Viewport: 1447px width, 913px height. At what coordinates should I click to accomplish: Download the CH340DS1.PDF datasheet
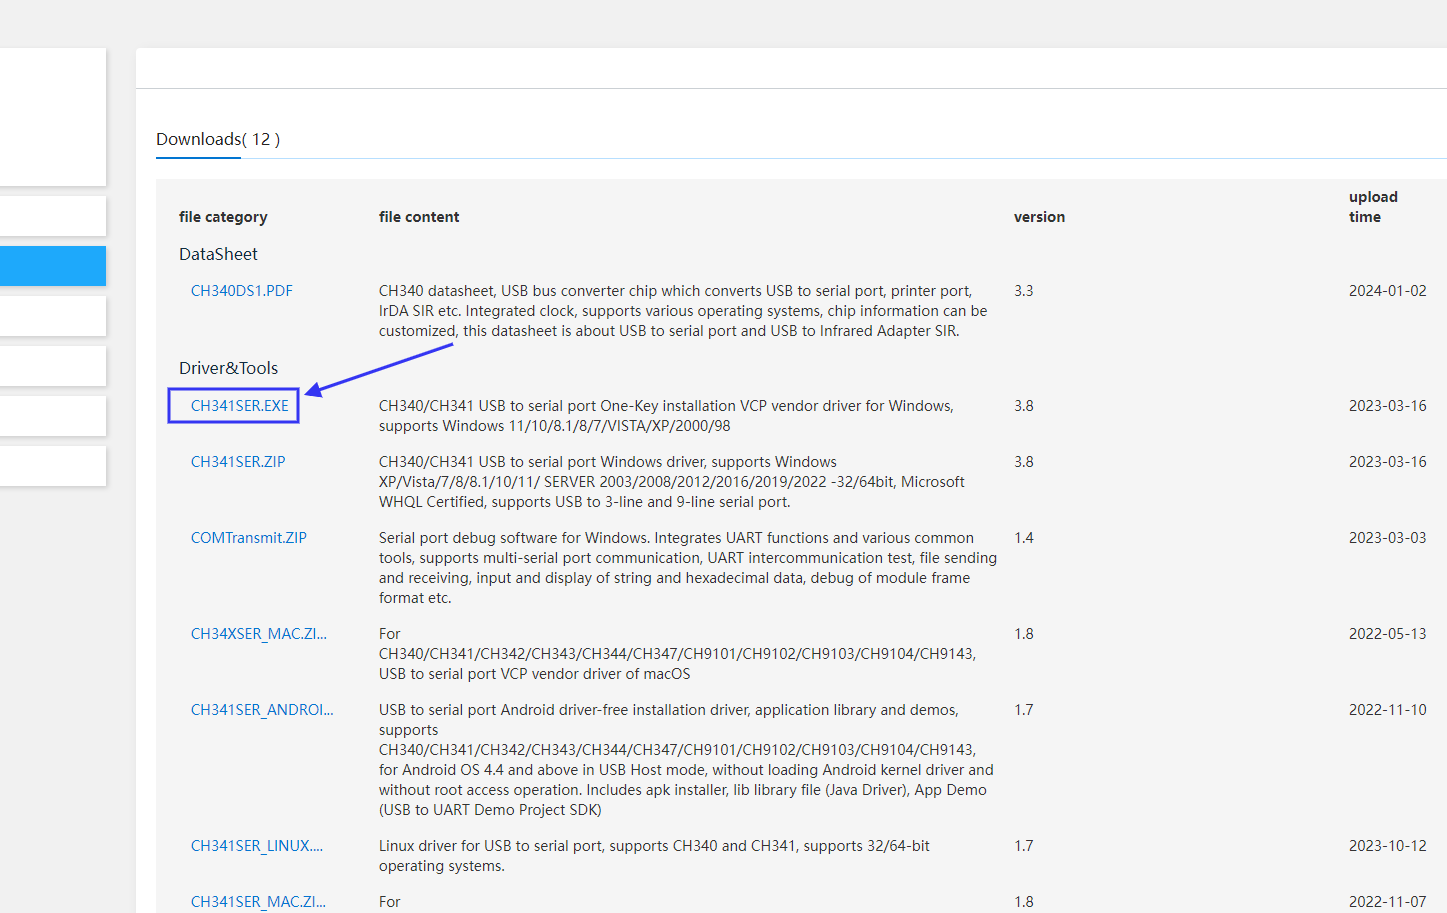pos(241,291)
